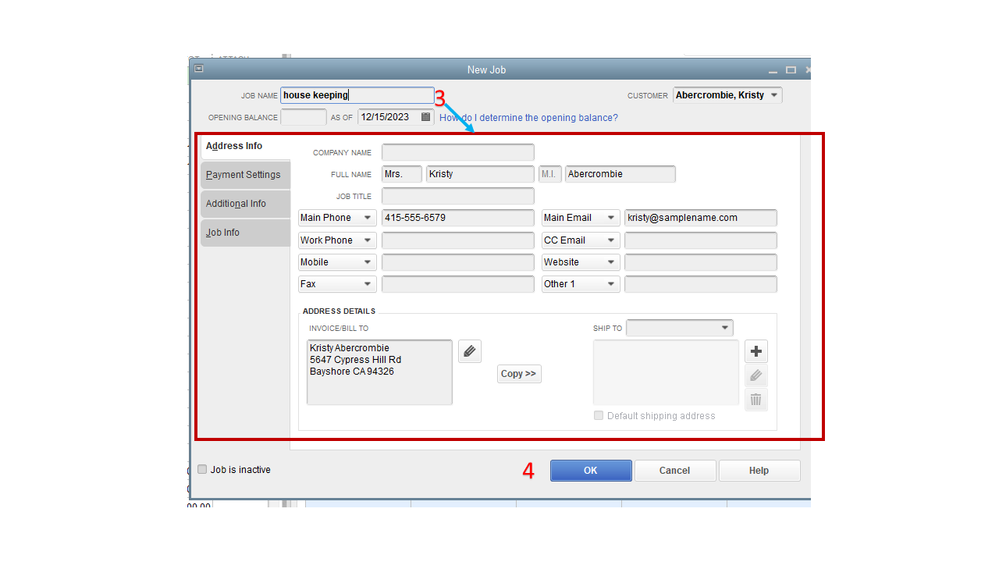Click the Main Phone number field 415-555-6579

tap(457, 218)
